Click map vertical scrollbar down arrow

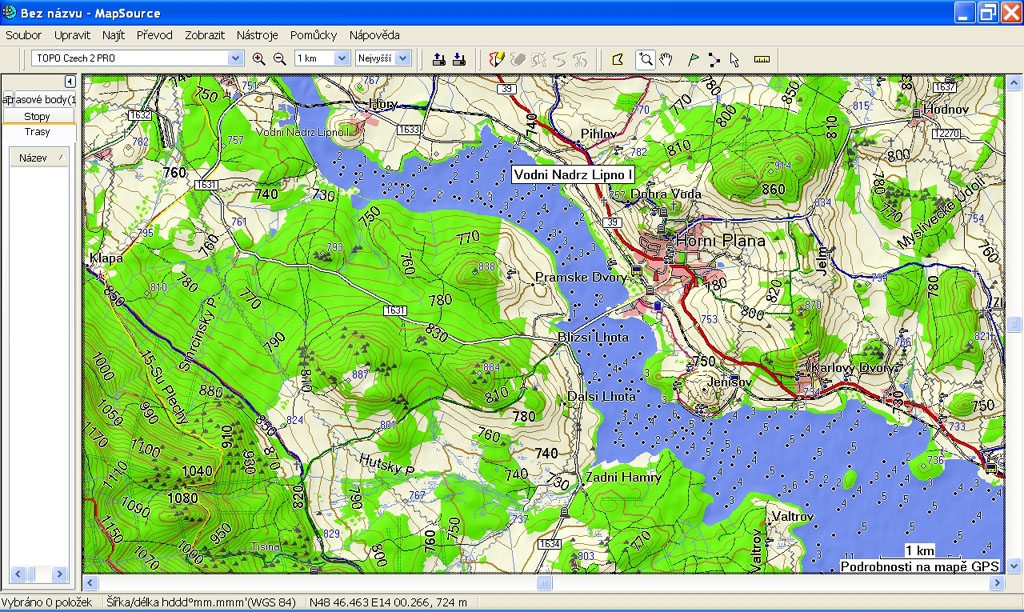[1014, 566]
